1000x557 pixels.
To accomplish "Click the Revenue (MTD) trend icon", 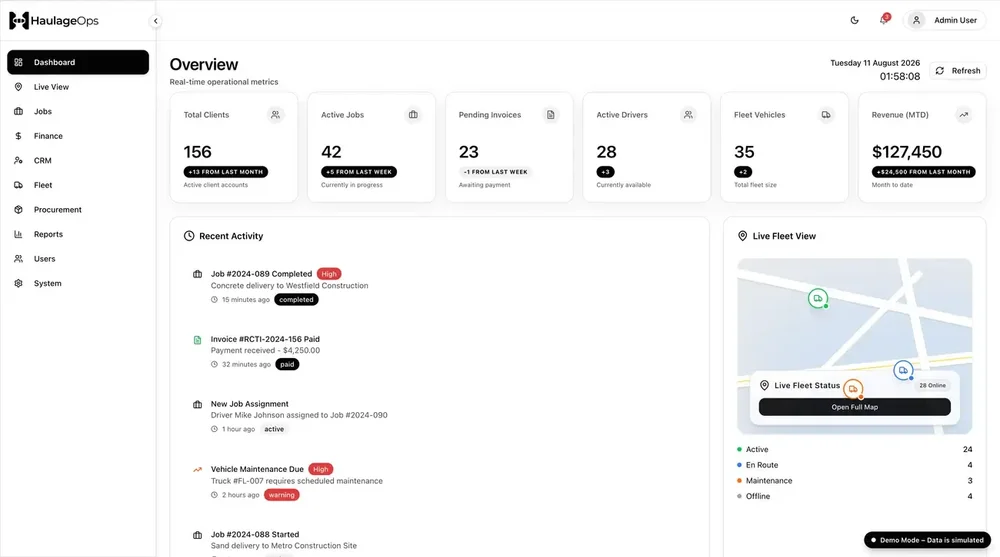I will pos(964,115).
